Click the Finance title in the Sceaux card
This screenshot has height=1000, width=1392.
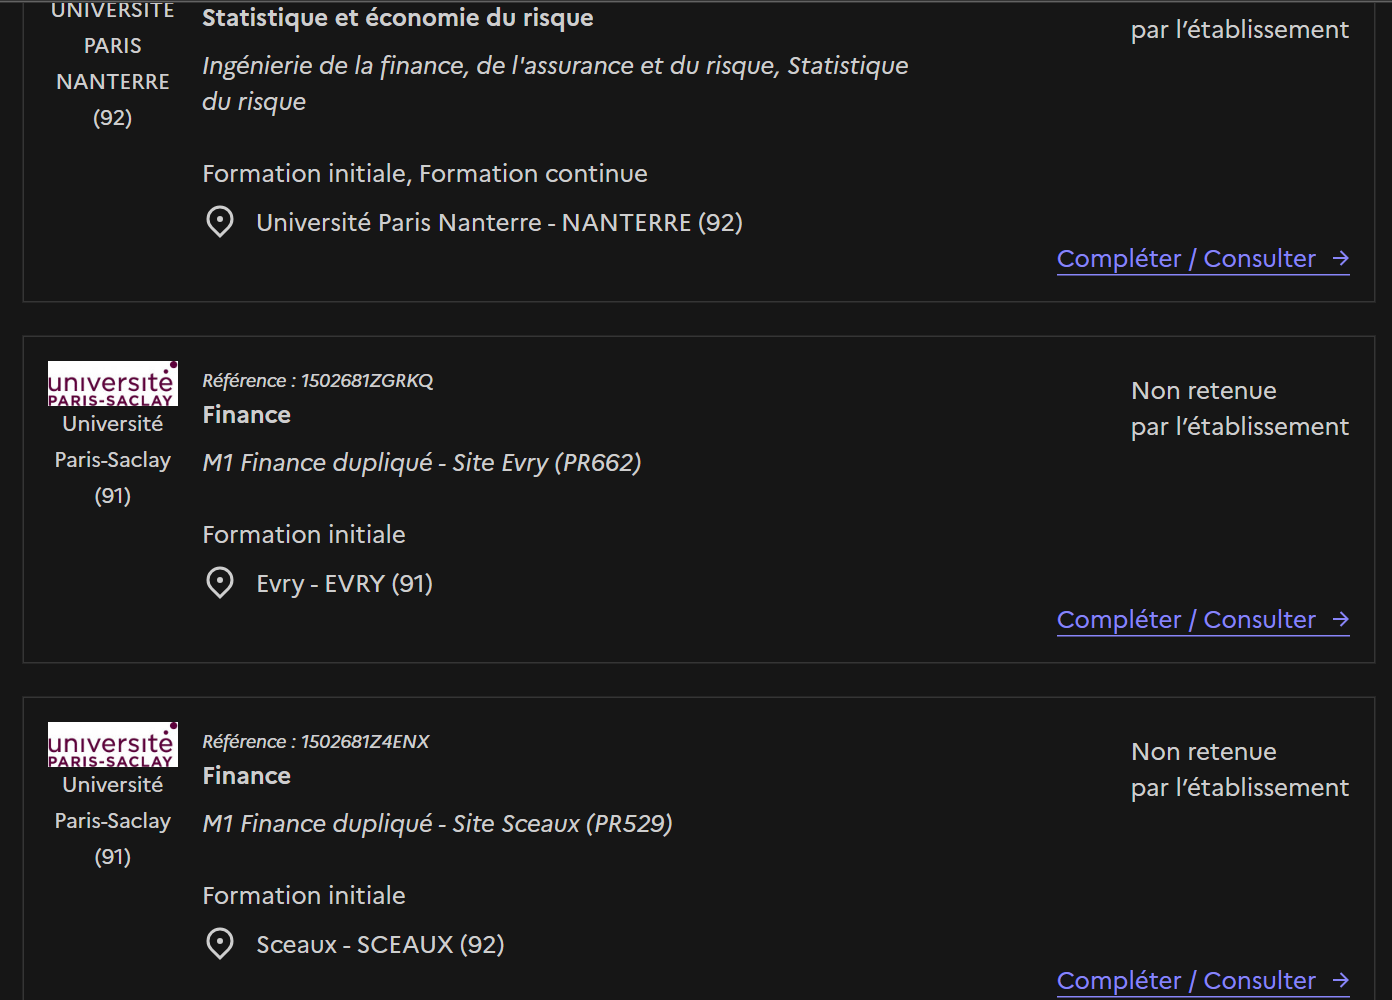tap(247, 776)
